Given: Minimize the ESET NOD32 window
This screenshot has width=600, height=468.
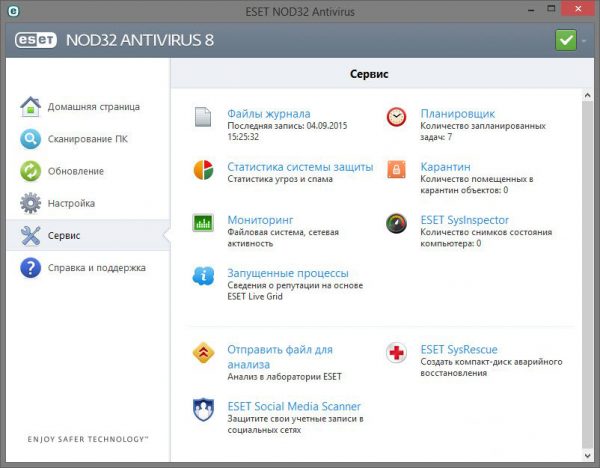Looking at the screenshot, I should 531,10.
